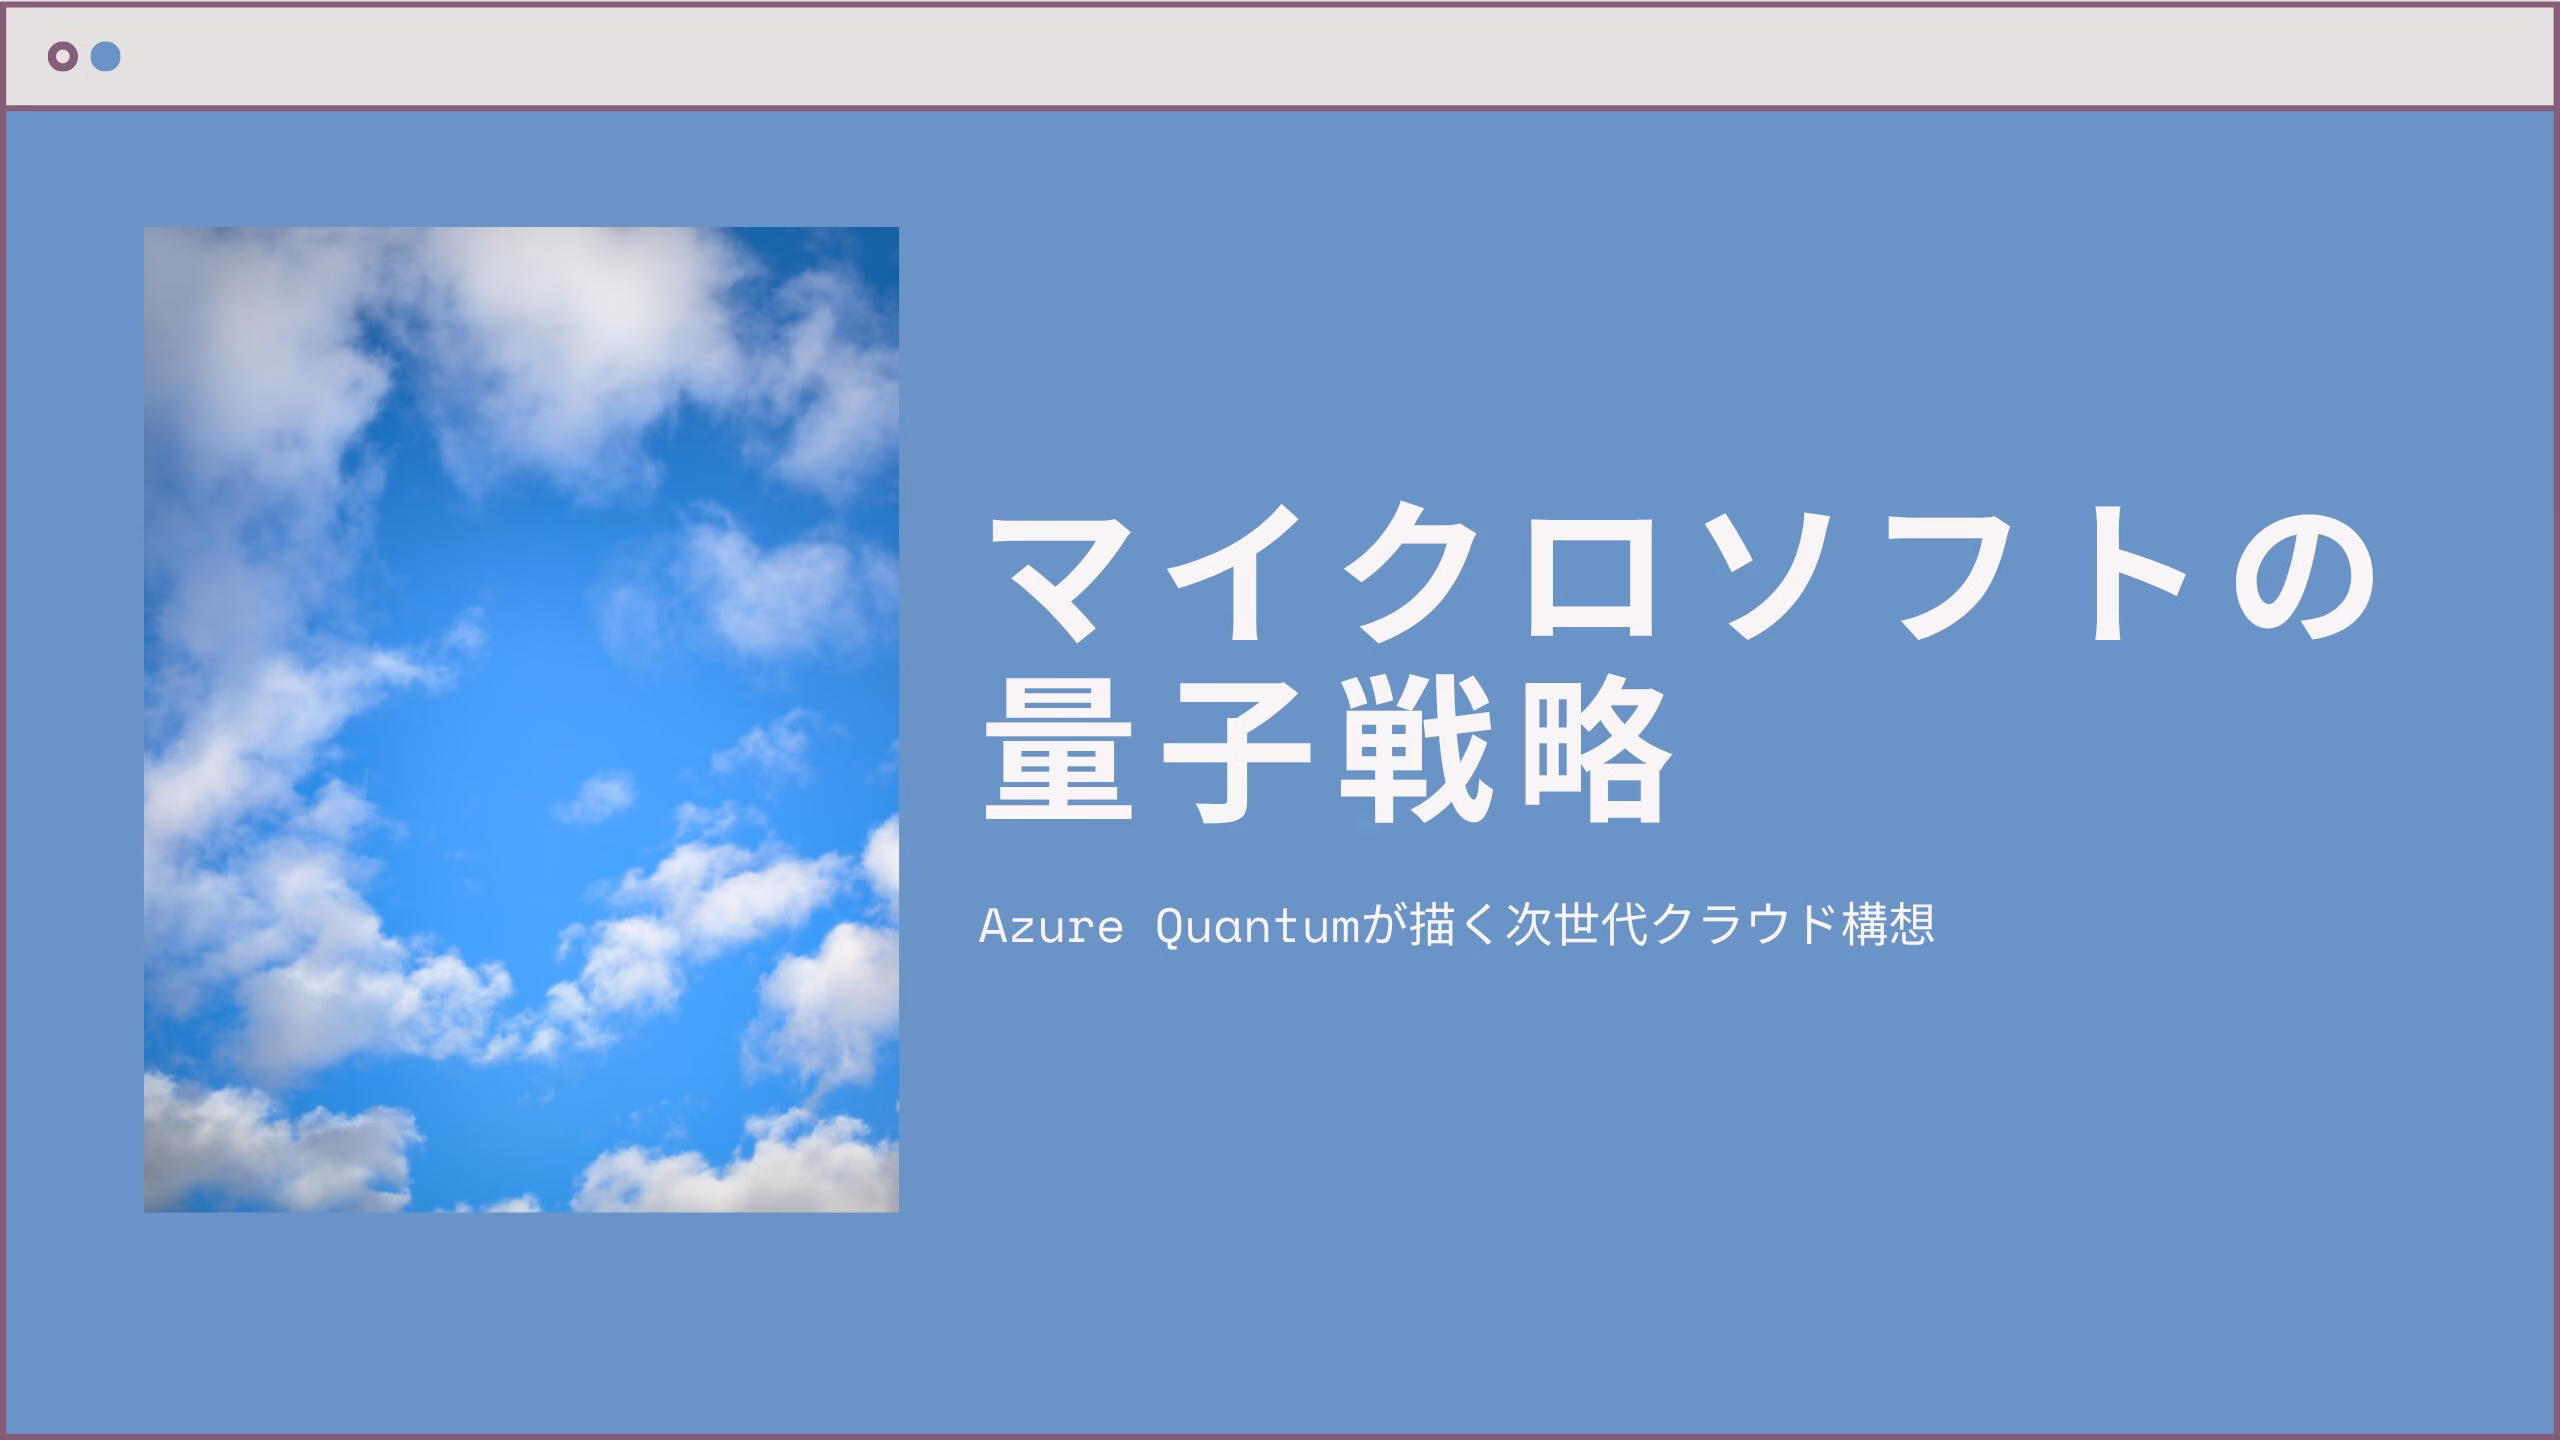Click the solid blue dot in top bar
This screenshot has height=1440, width=2560.
[x=106, y=57]
